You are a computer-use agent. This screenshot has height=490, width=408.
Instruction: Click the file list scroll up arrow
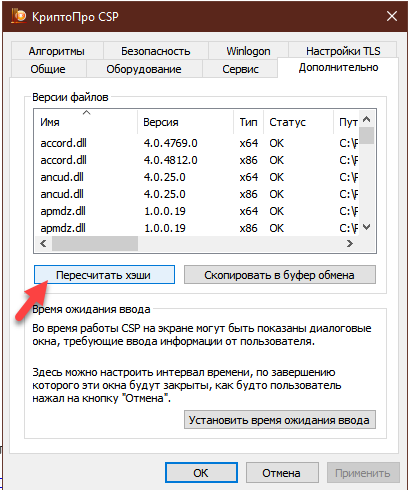(367, 119)
